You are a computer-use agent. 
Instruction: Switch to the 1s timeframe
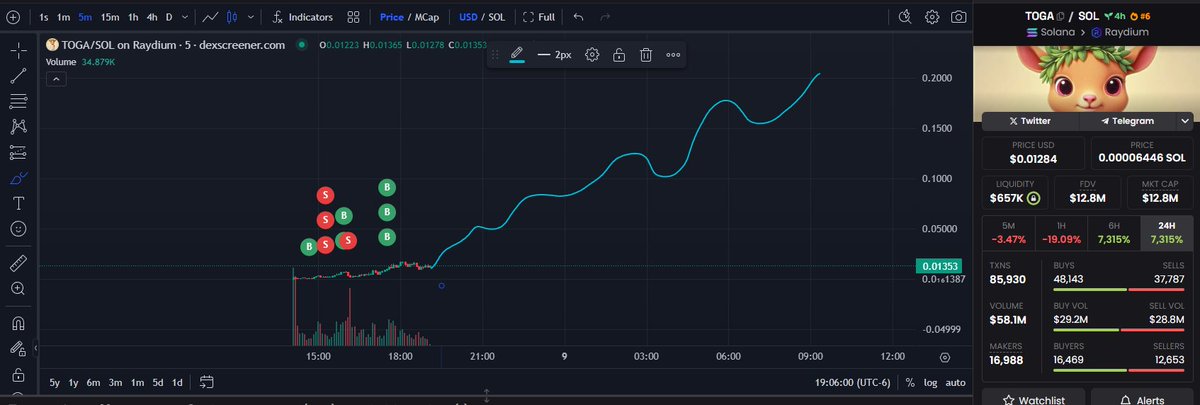(x=44, y=17)
